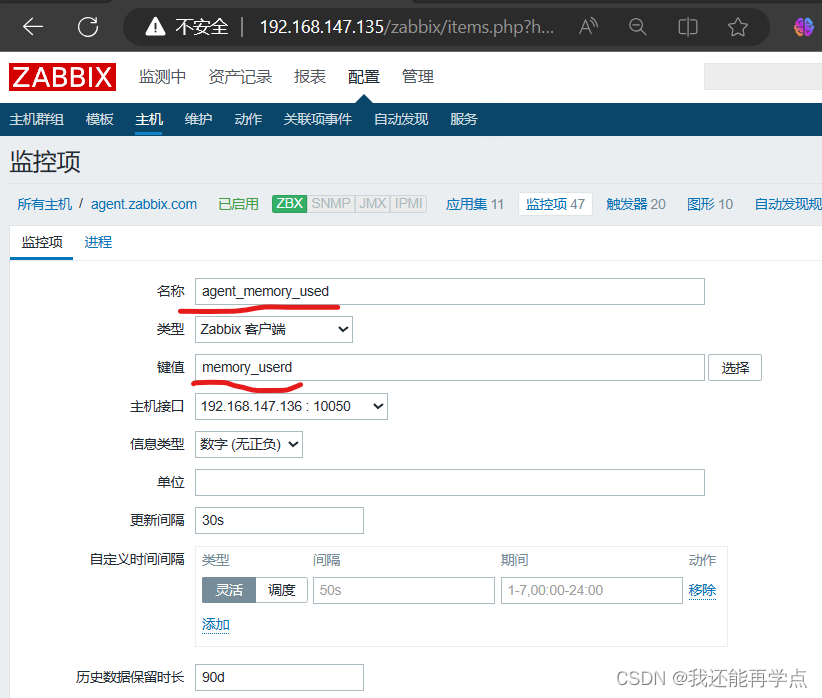Open the 自动发现规则 link
This screenshot has width=822, height=698.
click(x=788, y=204)
